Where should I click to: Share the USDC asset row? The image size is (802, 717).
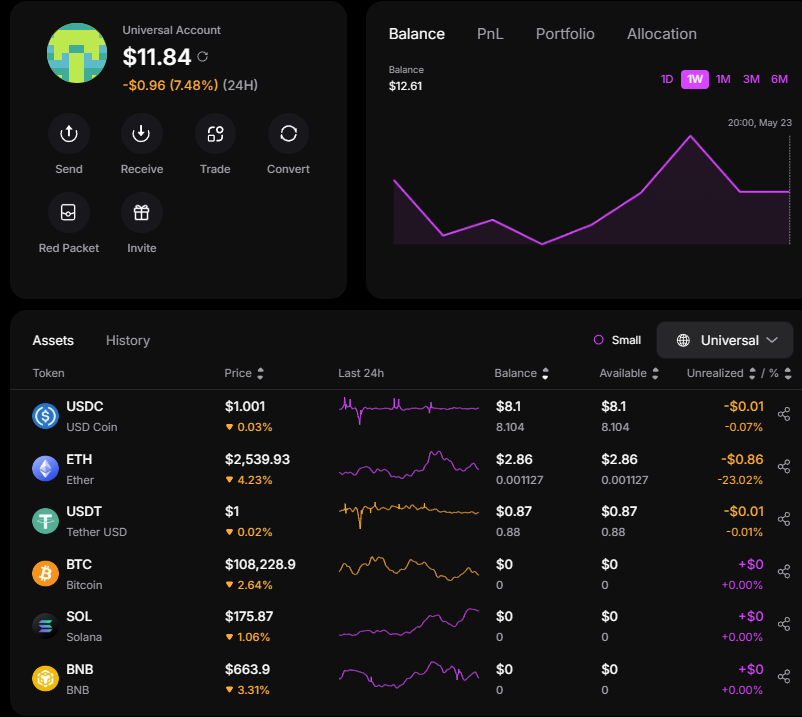coord(784,414)
